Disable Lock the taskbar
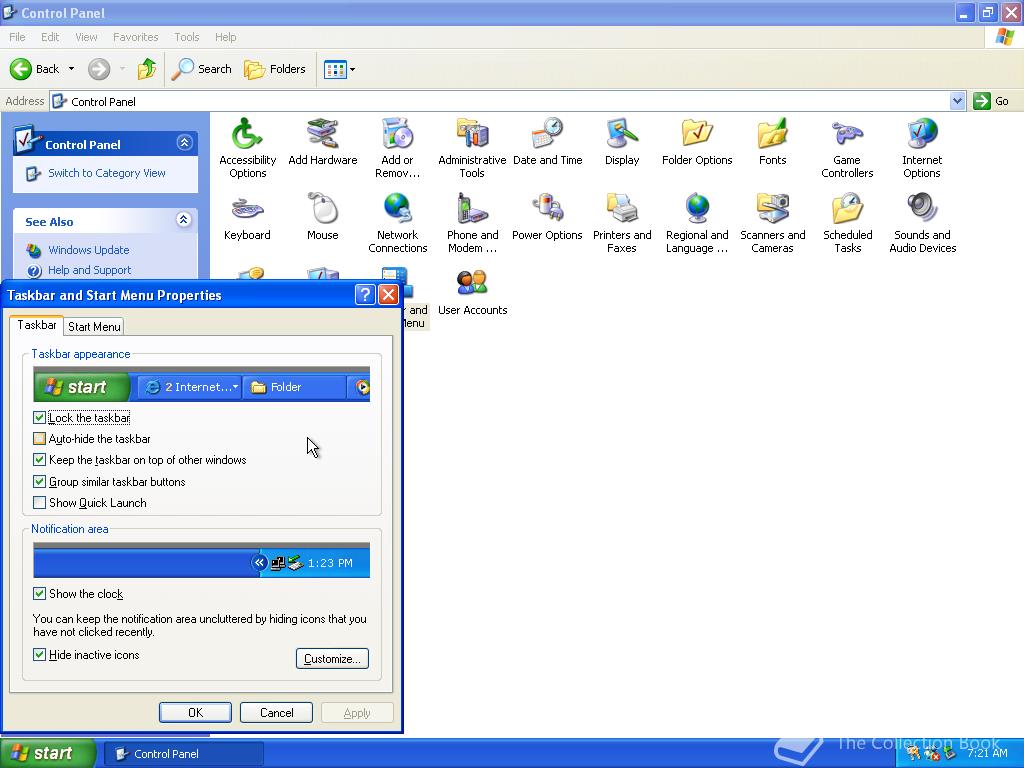 click(x=39, y=417)
